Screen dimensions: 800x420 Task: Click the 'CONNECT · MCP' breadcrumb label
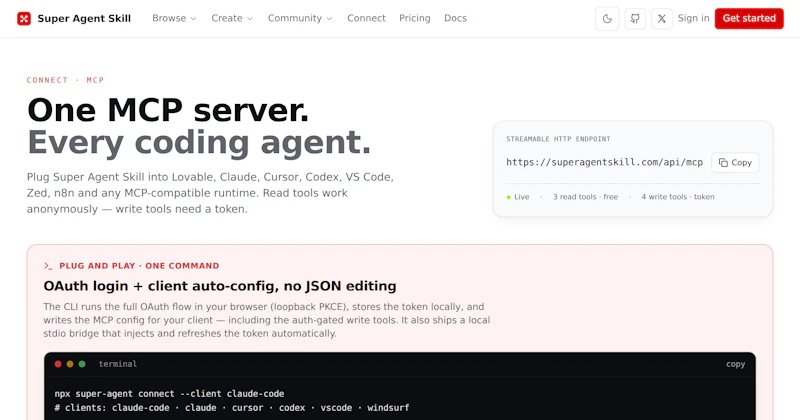click(65, 80)
